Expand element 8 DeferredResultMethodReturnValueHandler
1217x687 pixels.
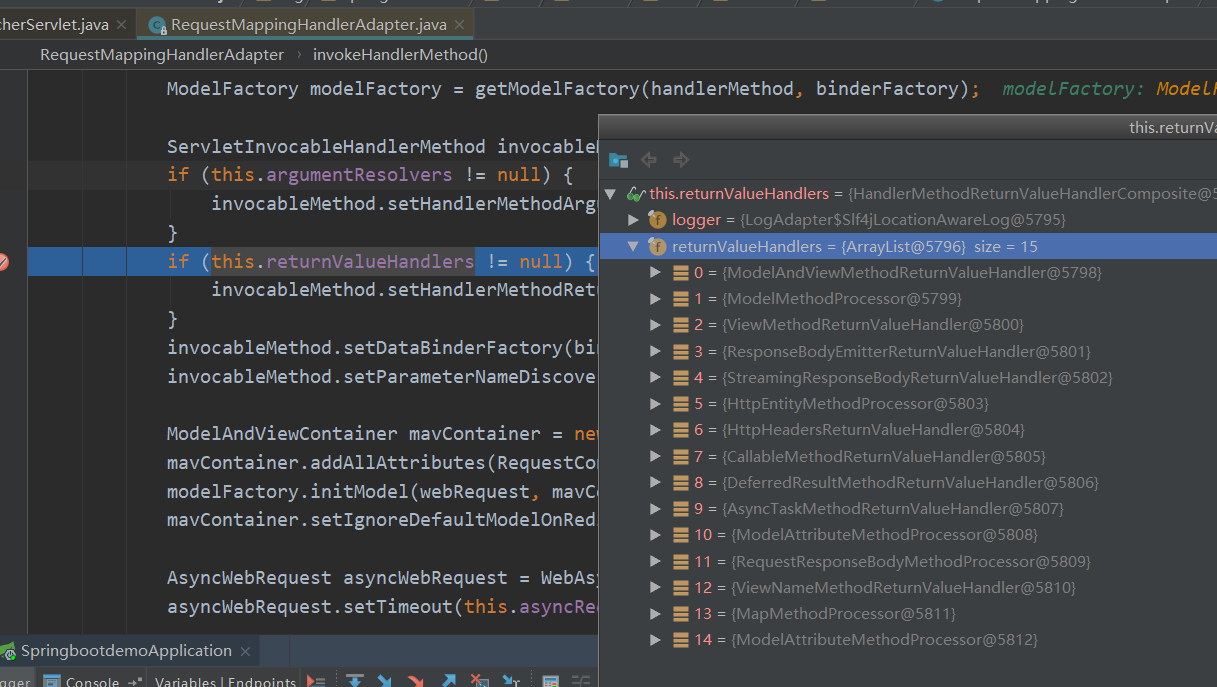coord(656,482)
